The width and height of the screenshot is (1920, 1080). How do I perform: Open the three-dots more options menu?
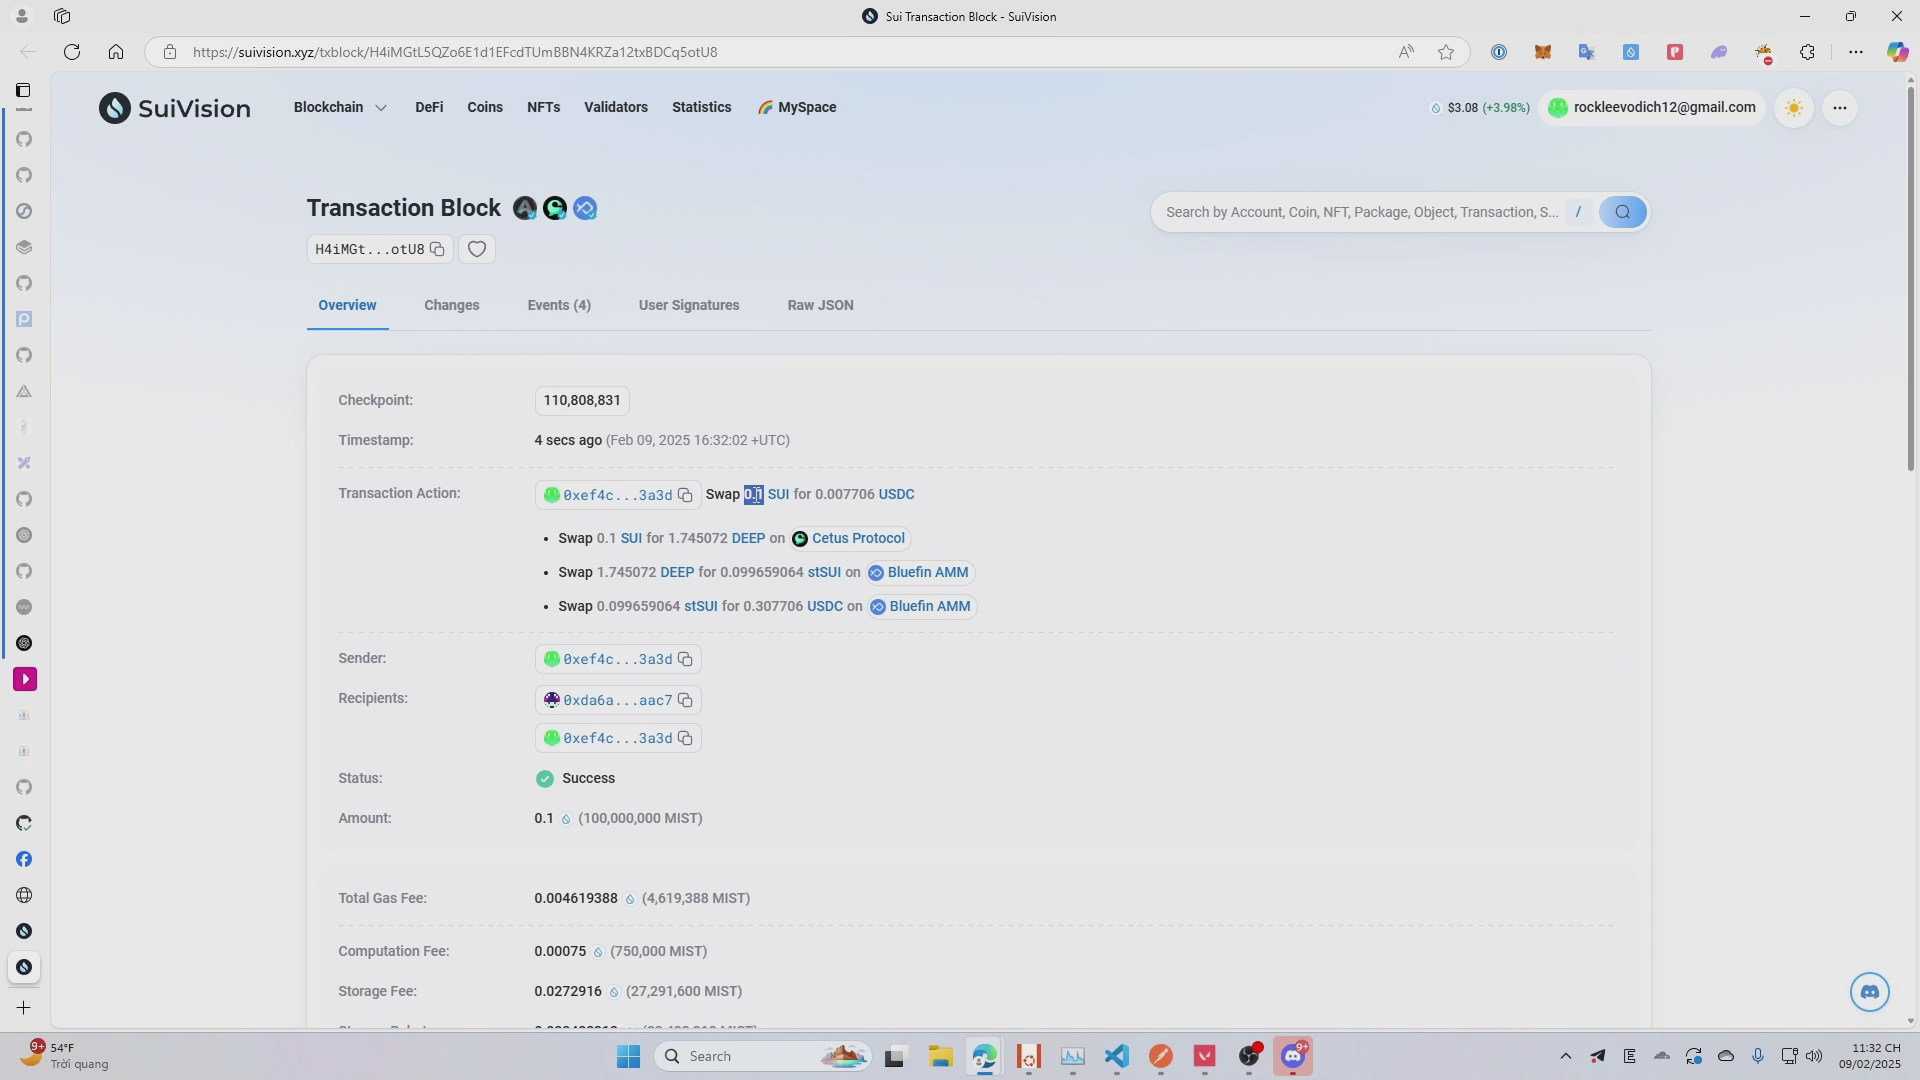point(1840,108)
